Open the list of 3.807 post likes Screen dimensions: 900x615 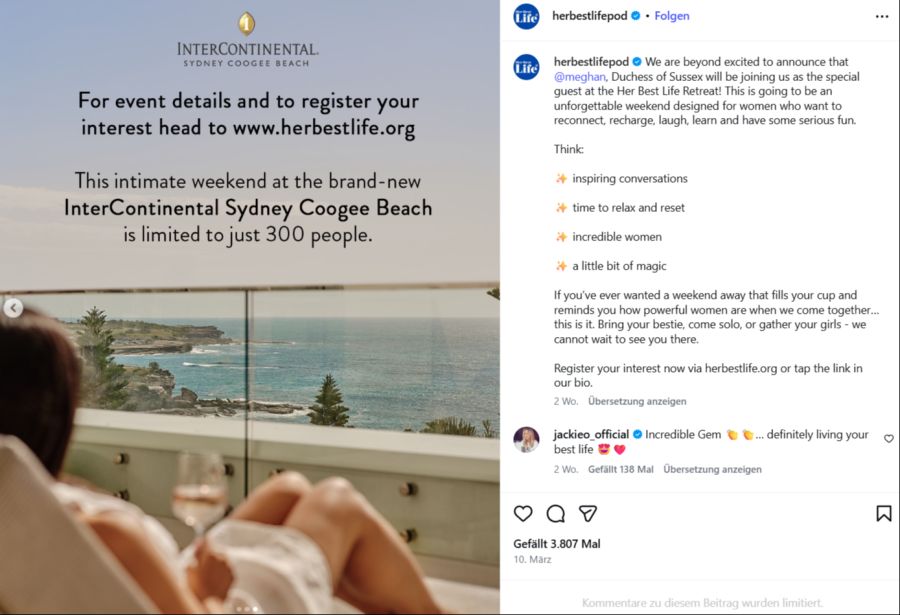click(x=557, y=544)
